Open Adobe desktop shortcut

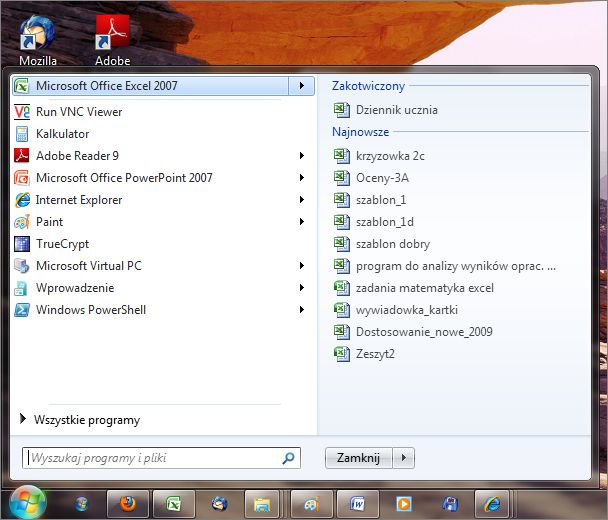(x=112, y=41)
